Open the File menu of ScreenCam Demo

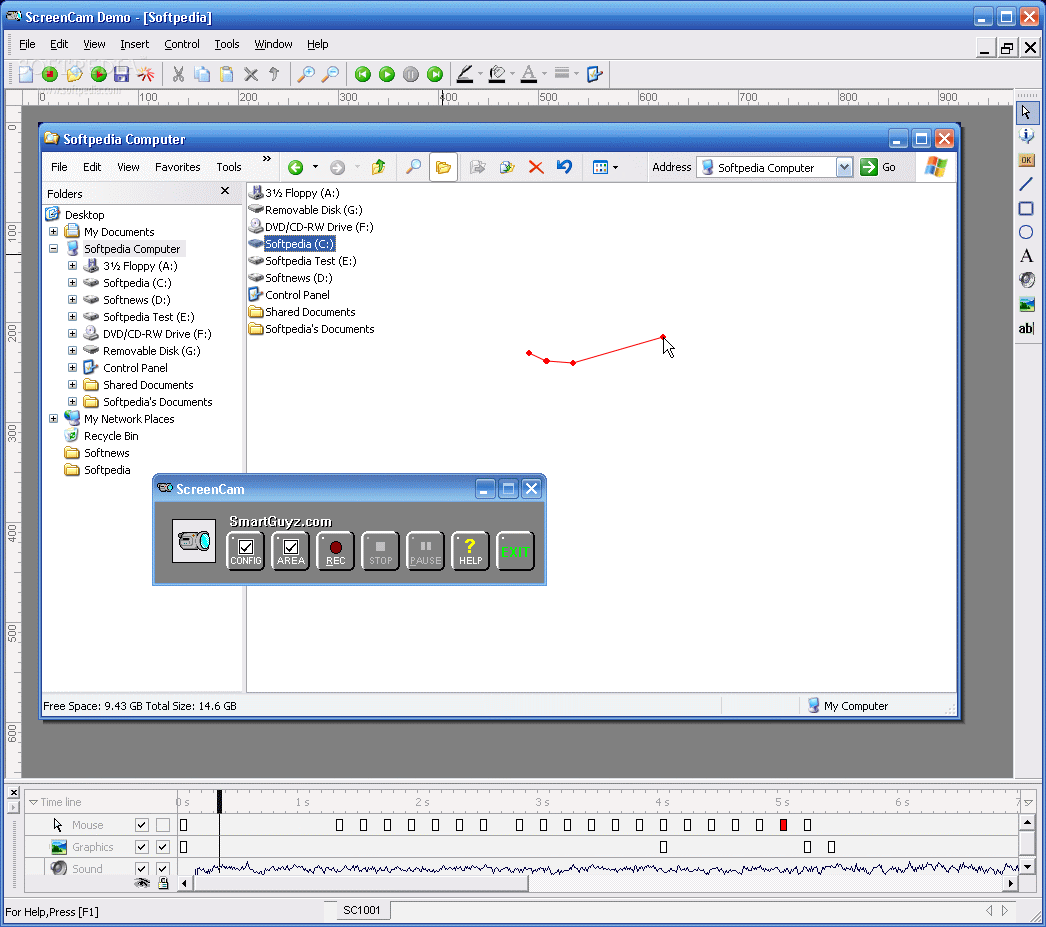(27, 44)
